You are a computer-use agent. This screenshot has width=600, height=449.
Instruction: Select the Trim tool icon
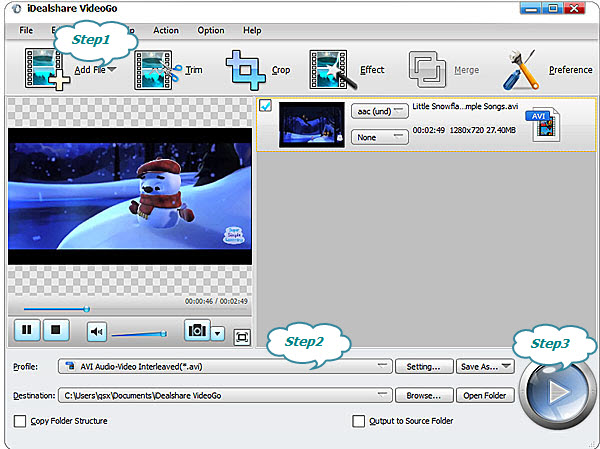click(x=158, y=70)
